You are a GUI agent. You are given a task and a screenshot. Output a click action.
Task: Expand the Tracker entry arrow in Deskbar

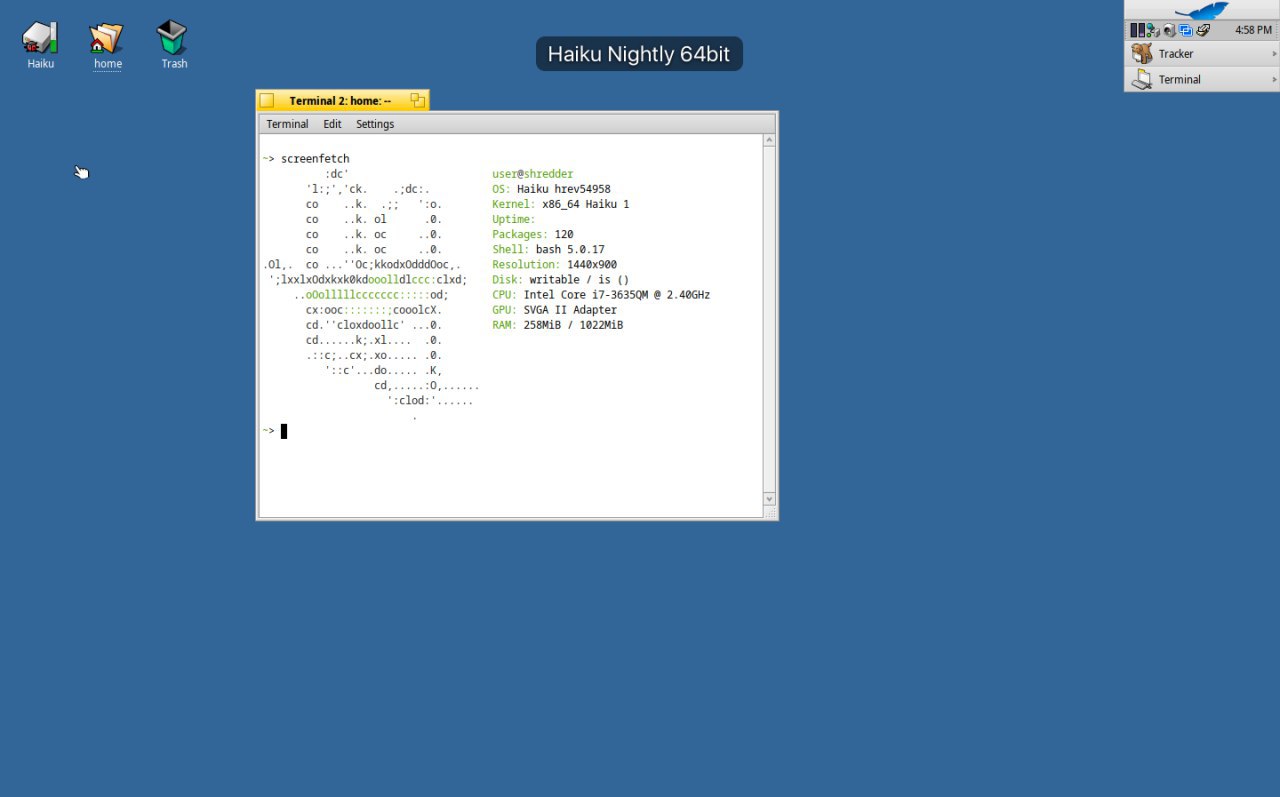[1274, 54]
